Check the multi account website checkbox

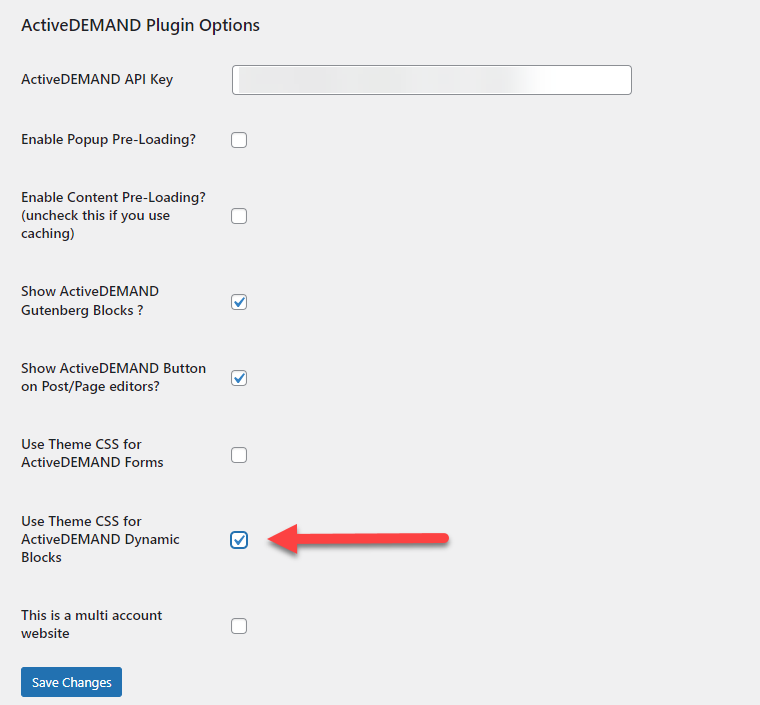point(239,626)
